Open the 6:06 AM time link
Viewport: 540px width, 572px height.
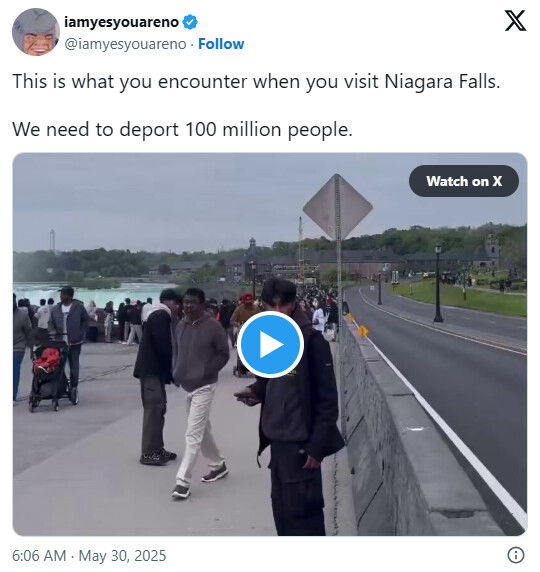39,556
